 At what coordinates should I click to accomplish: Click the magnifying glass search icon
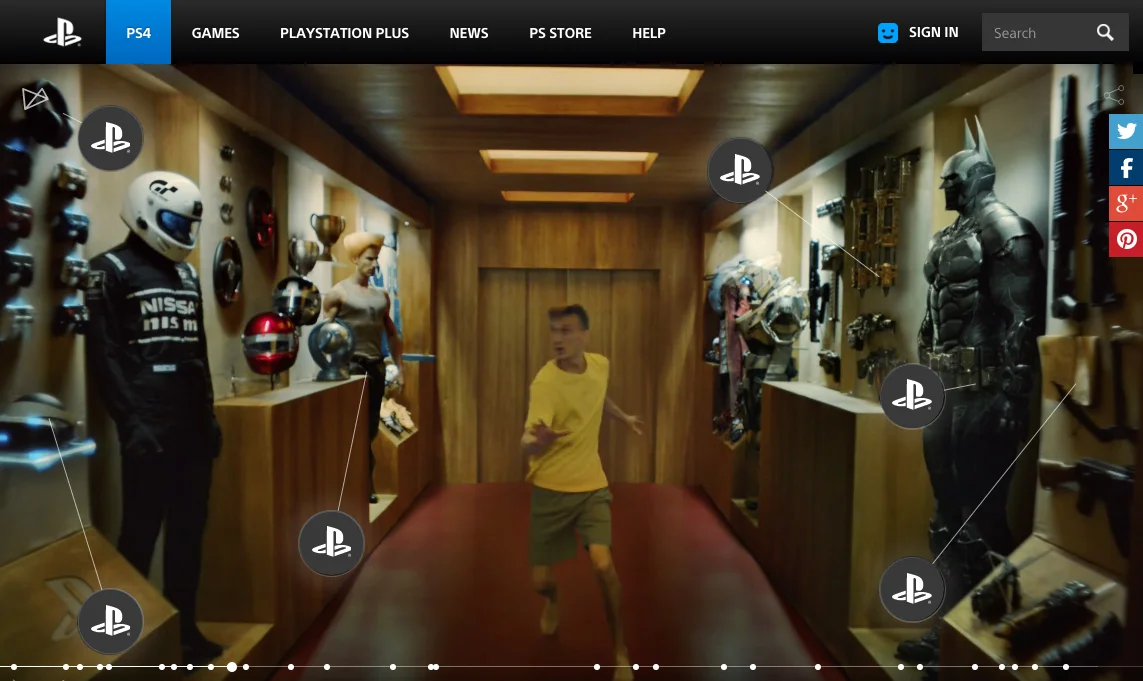pyautogui.click(x=1105, y=32)
